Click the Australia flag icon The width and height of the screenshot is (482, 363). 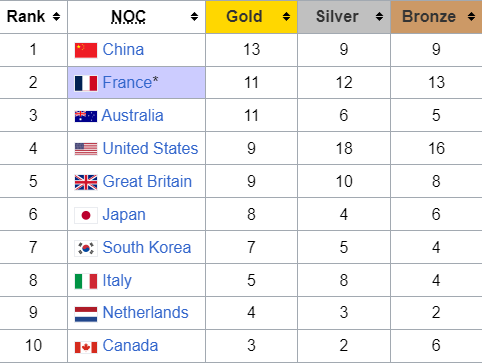(86, 116)
